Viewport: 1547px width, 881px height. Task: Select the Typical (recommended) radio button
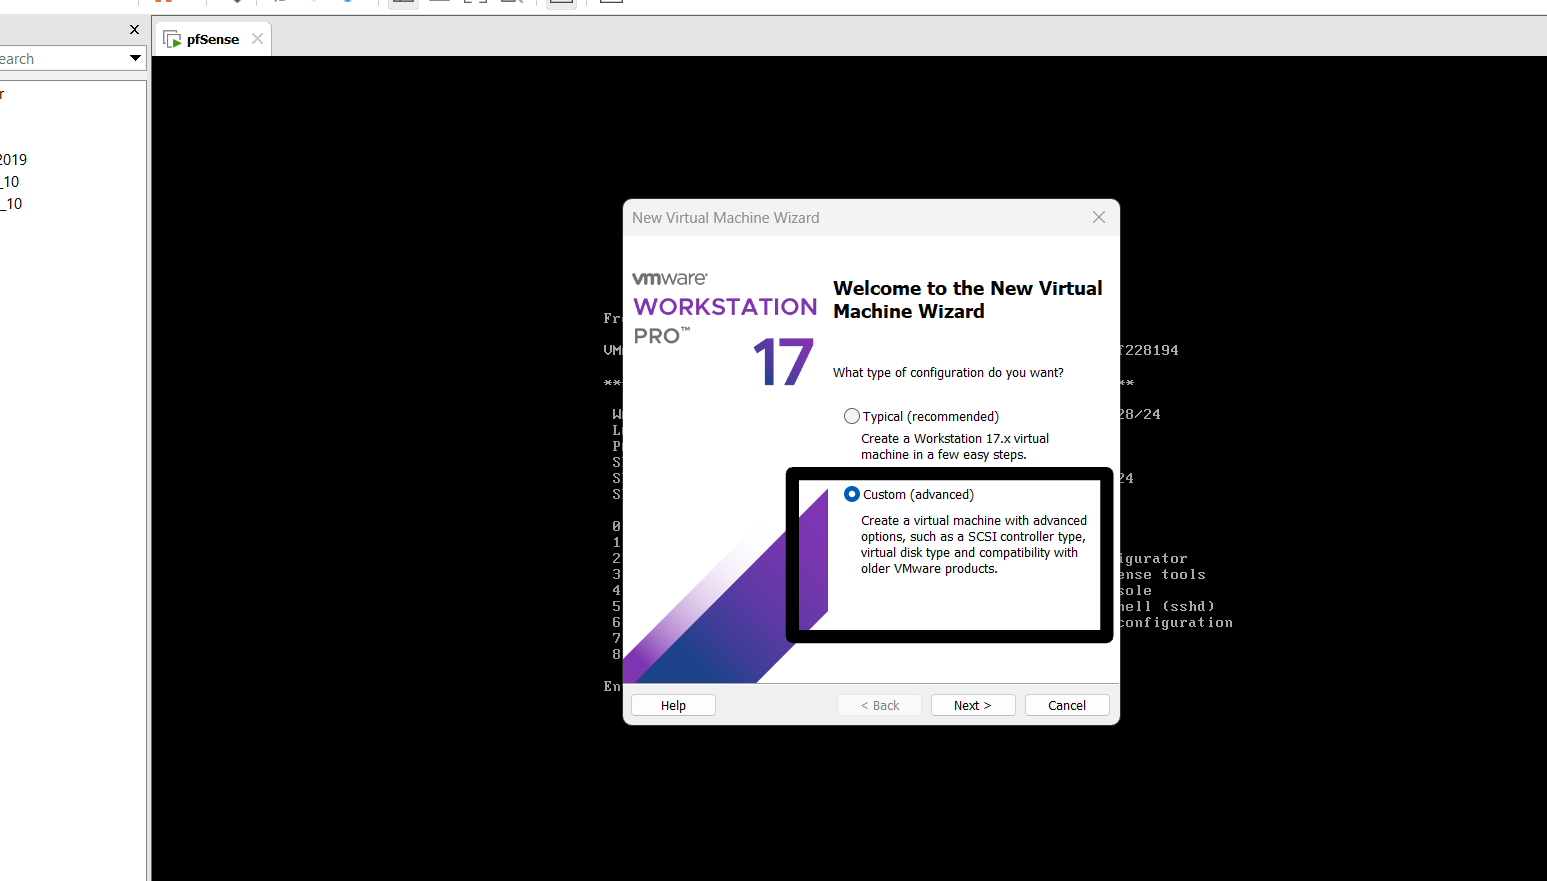click(852, 416)
